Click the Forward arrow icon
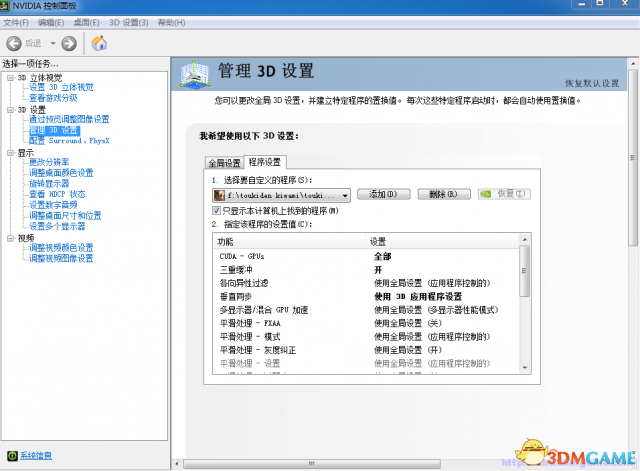 pyautogui.click(x=69, y=43)
